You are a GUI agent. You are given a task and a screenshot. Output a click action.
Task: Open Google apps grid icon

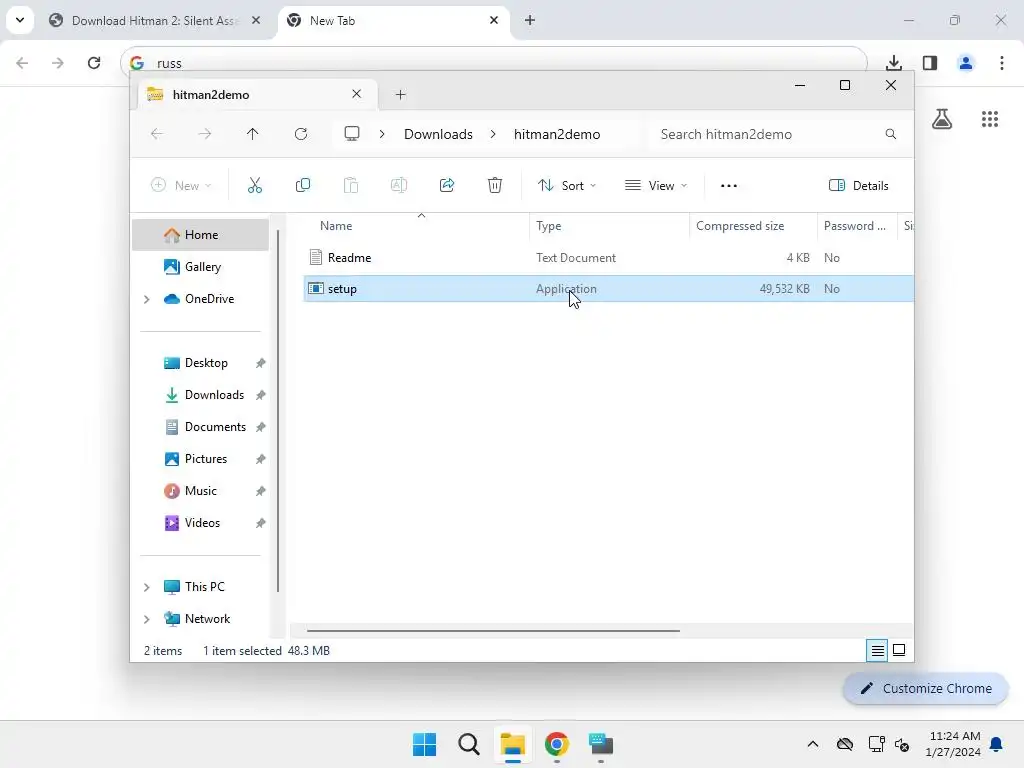coord(990,119)
